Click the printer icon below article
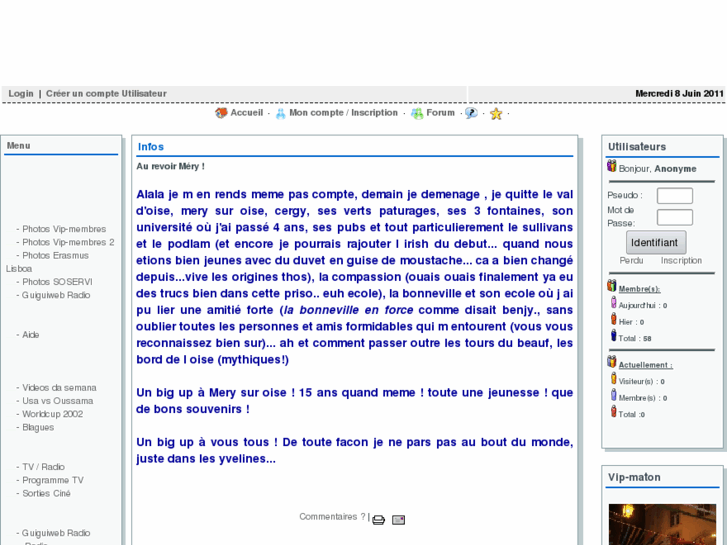The image size is (727, 545). [x=378, y=520]
